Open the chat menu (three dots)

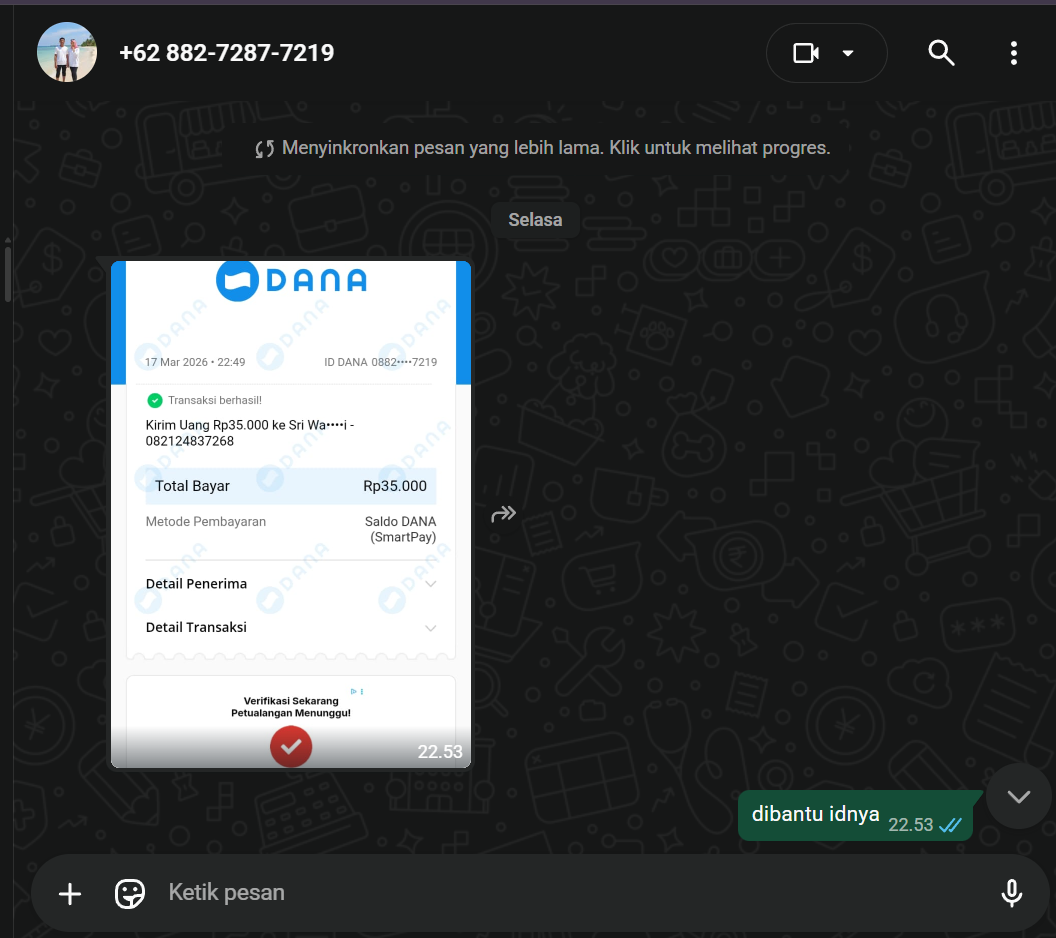(x=1013, y=53)
